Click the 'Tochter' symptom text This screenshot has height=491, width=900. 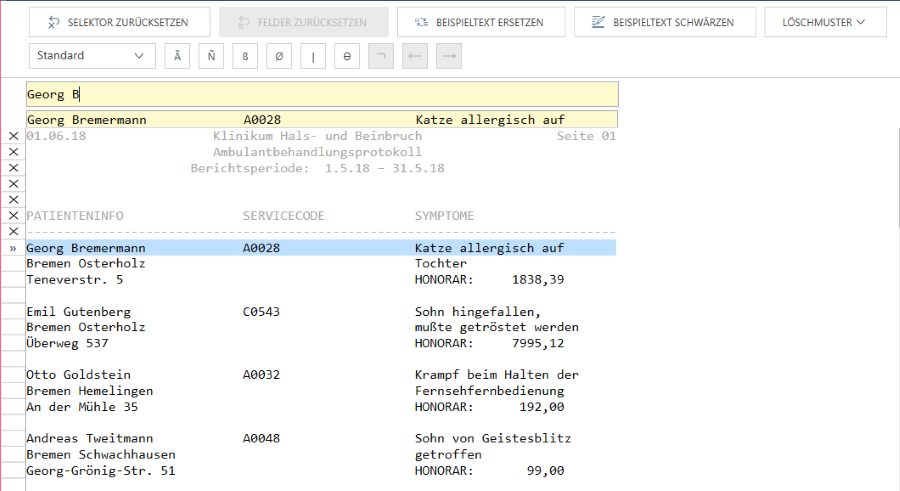tap(441, 264)
